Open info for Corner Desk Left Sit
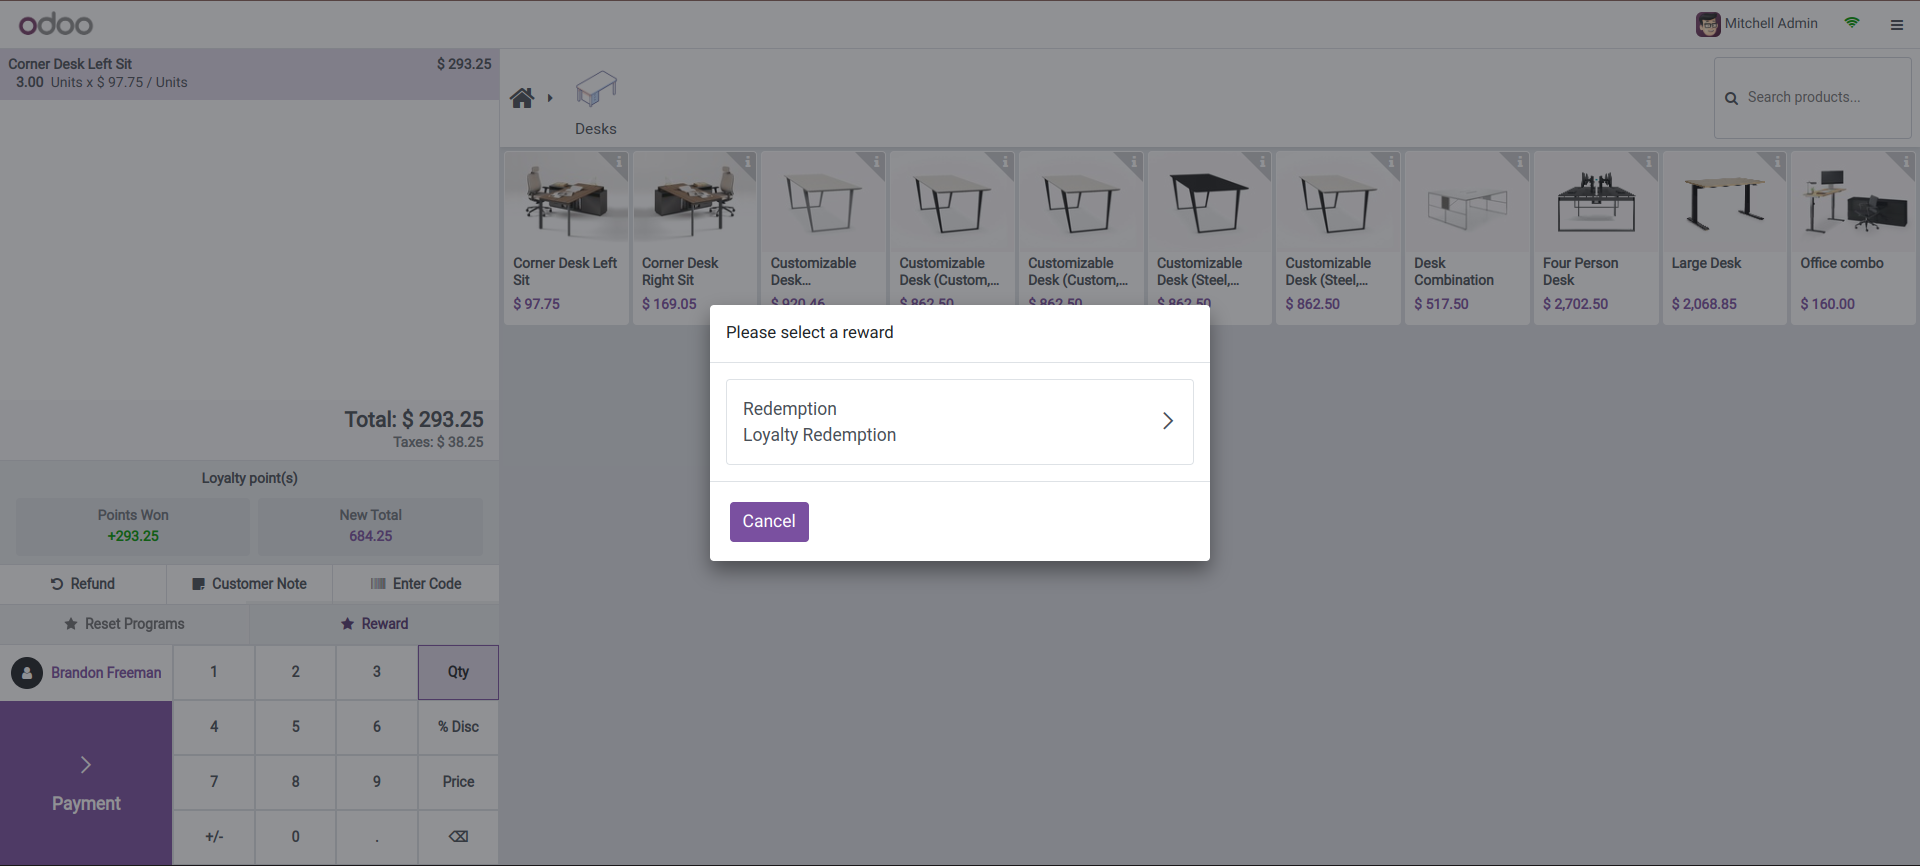The image size is (1920, 866). tap(619, 161)
